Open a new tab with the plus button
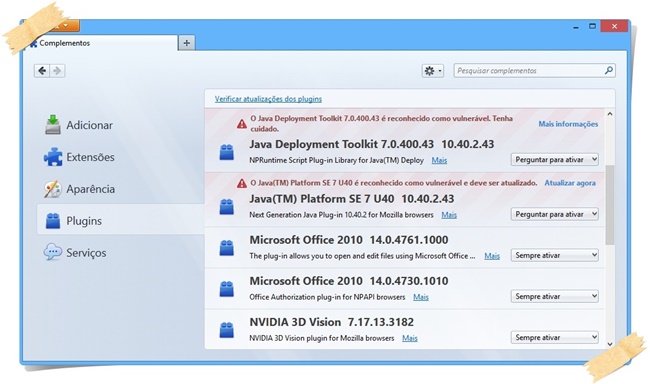 187,43
